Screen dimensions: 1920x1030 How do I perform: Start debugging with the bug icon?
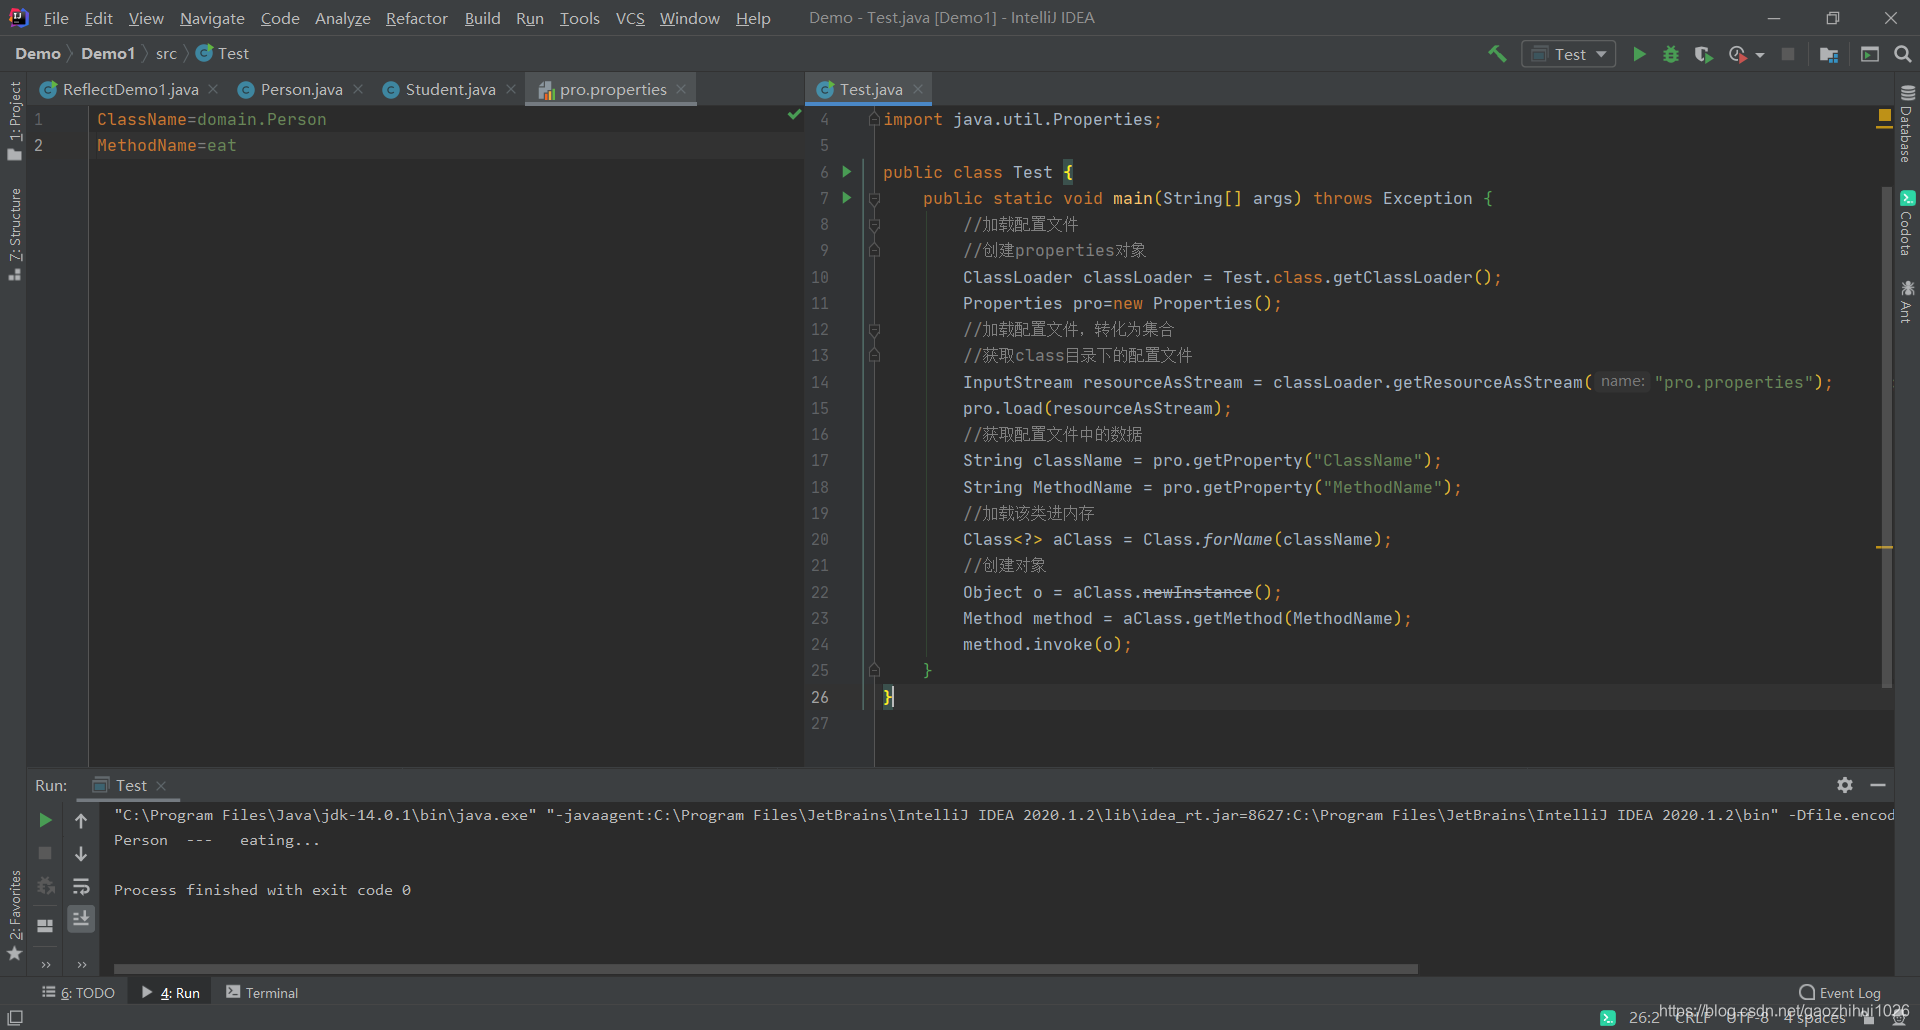(1671, 54)
